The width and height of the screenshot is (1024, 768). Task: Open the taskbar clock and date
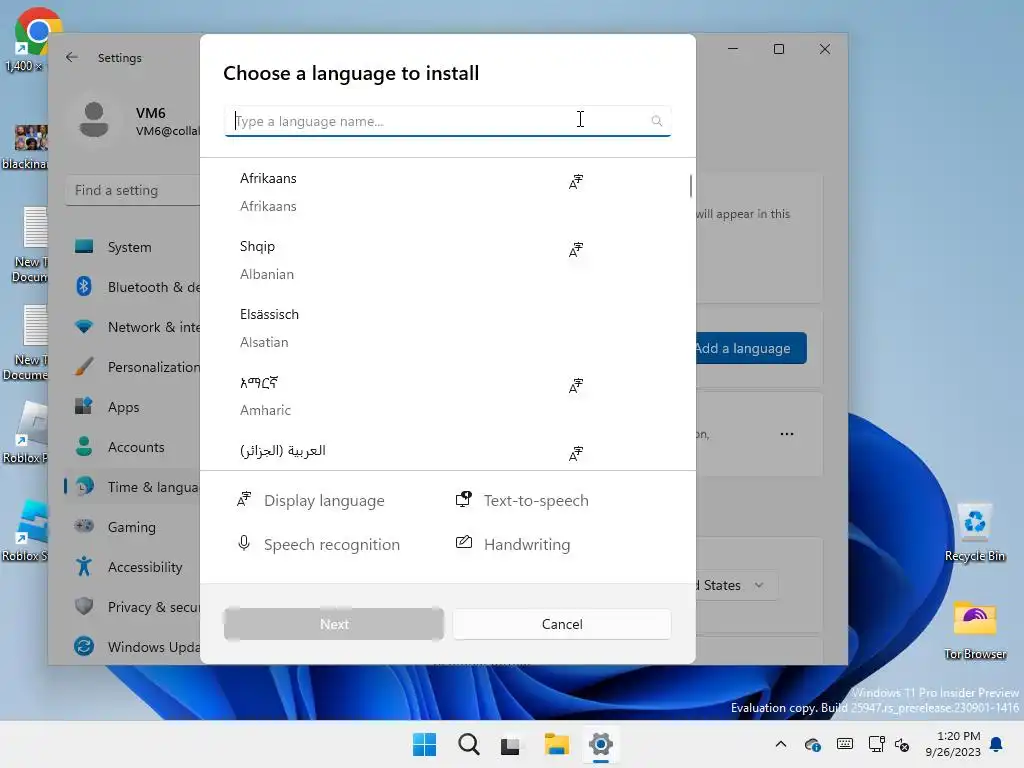click(952, 744)
